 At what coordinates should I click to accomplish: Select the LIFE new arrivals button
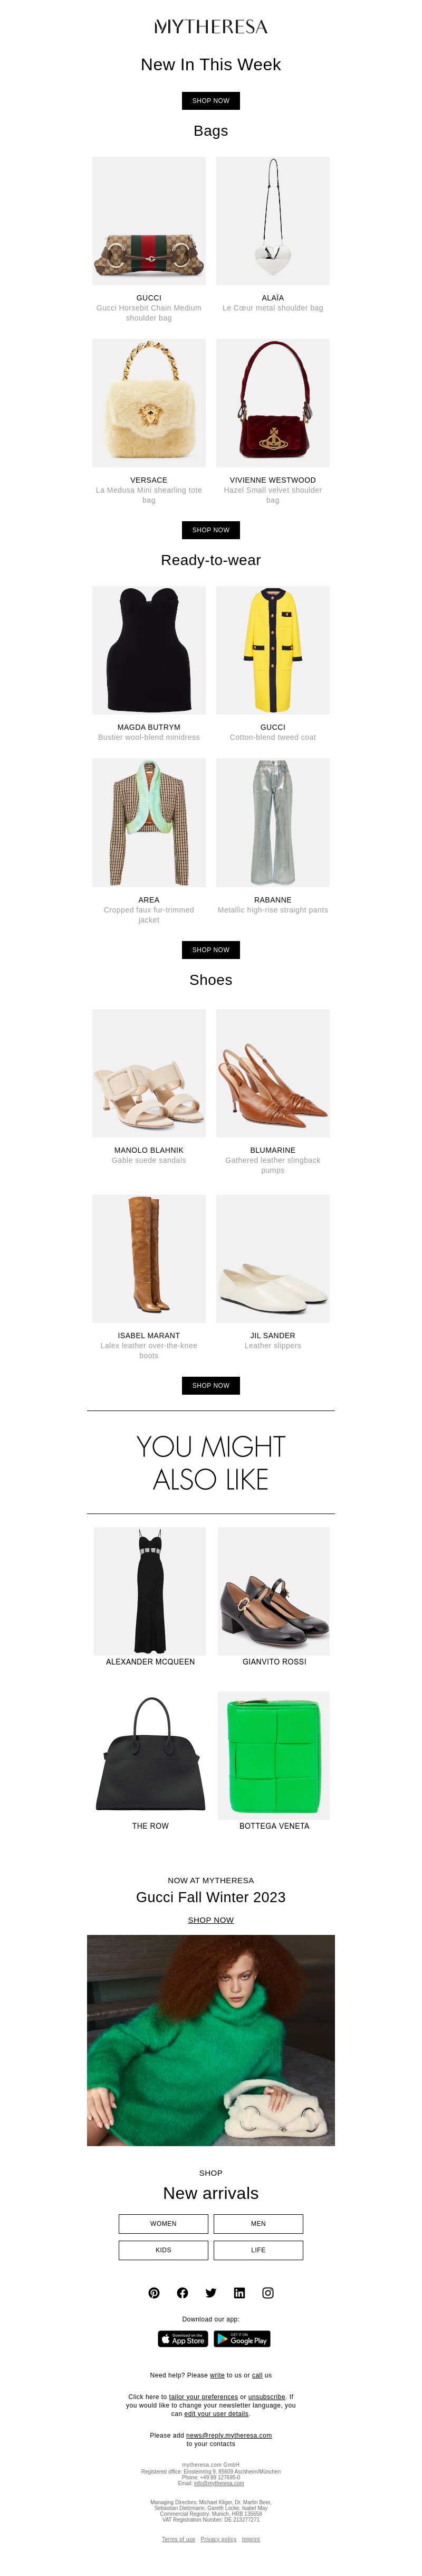(x=258, y=2250)
